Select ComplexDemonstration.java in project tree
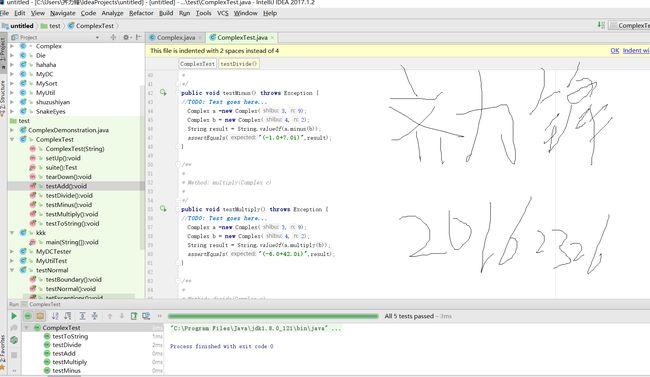The height and width of the screenshot is (377, 650). click(x=68, y=130)
